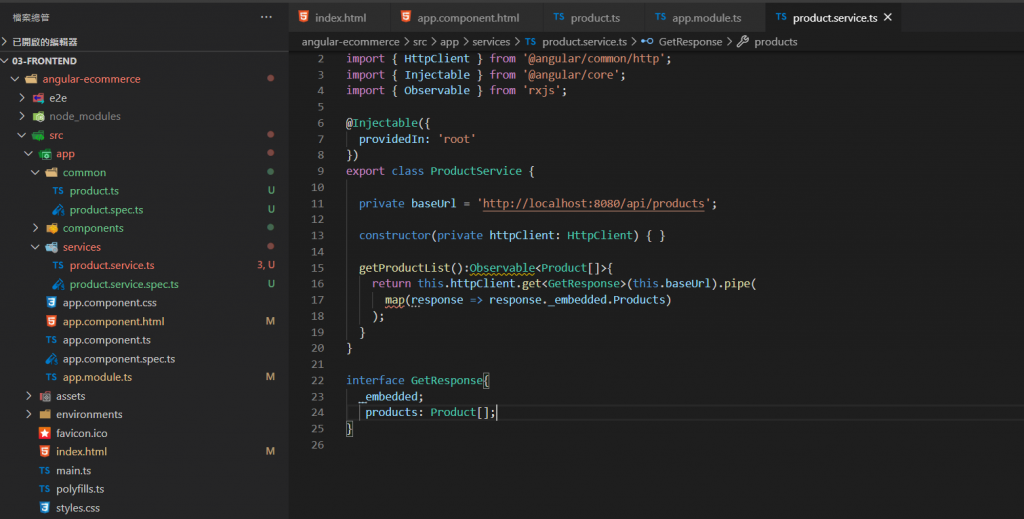Open the app.component.html editor tab
1024x519 pixels.
coord(468,18)
